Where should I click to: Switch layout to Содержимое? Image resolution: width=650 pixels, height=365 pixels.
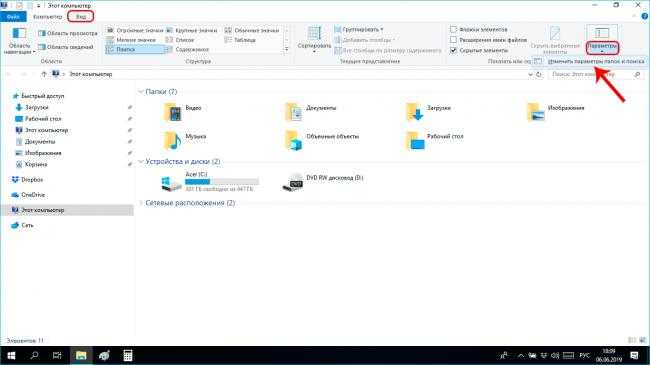(x=187, y=49)
